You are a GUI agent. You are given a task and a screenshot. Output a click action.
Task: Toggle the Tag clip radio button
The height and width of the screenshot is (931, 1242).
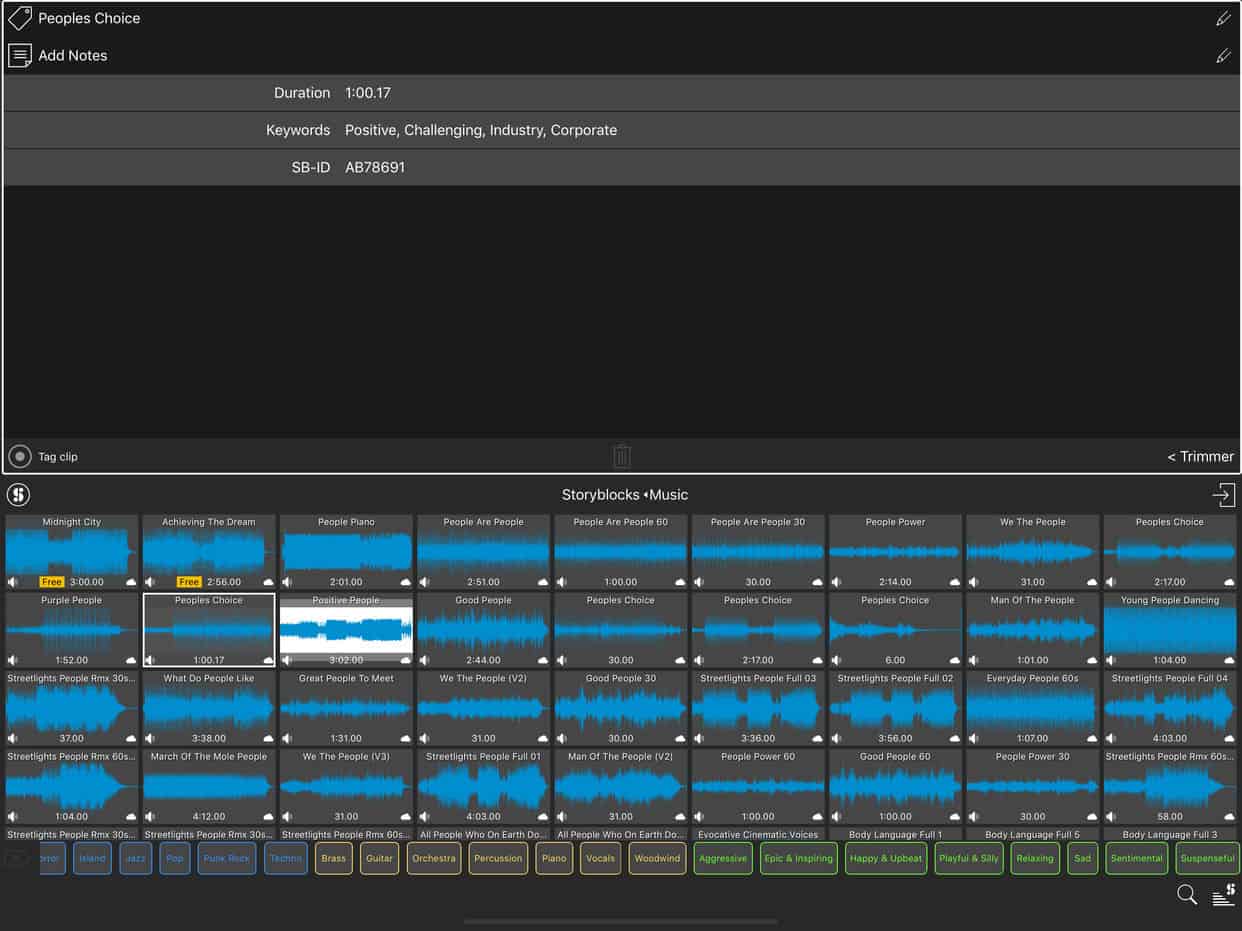(19, 456)
